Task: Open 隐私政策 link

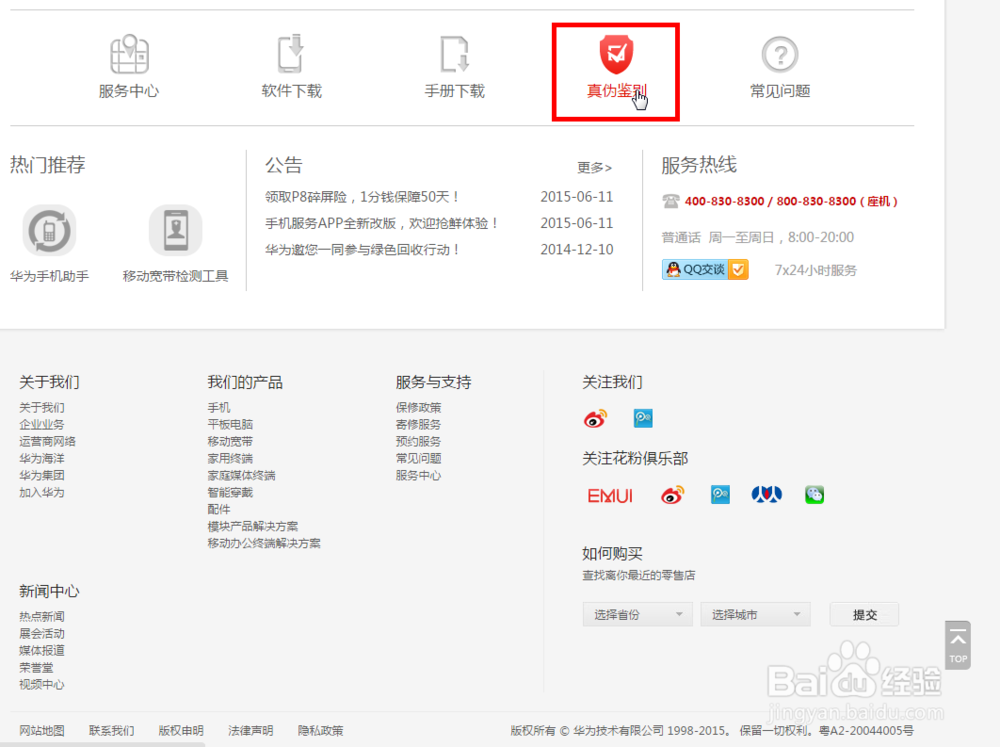Action: (x=321, y=730)
